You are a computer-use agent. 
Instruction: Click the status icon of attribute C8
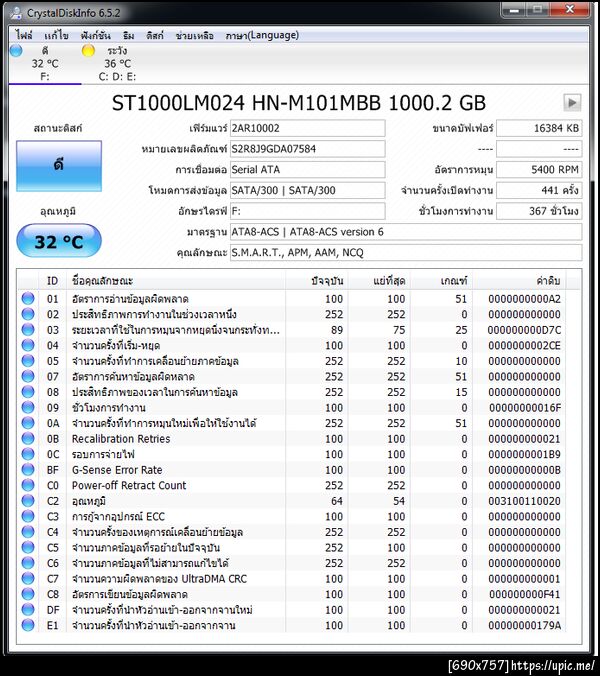28,594
